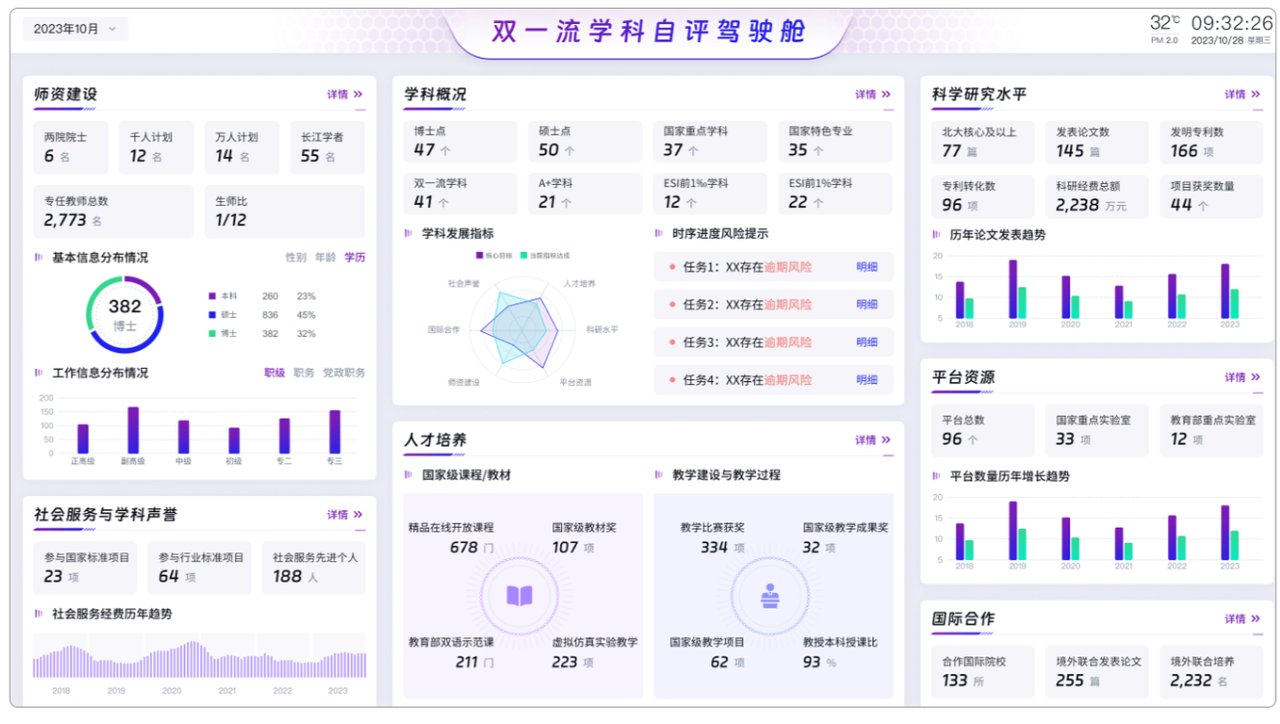Click the 参与国家标准项目 card
The image size is (1280, 724).
click(86, 568)
